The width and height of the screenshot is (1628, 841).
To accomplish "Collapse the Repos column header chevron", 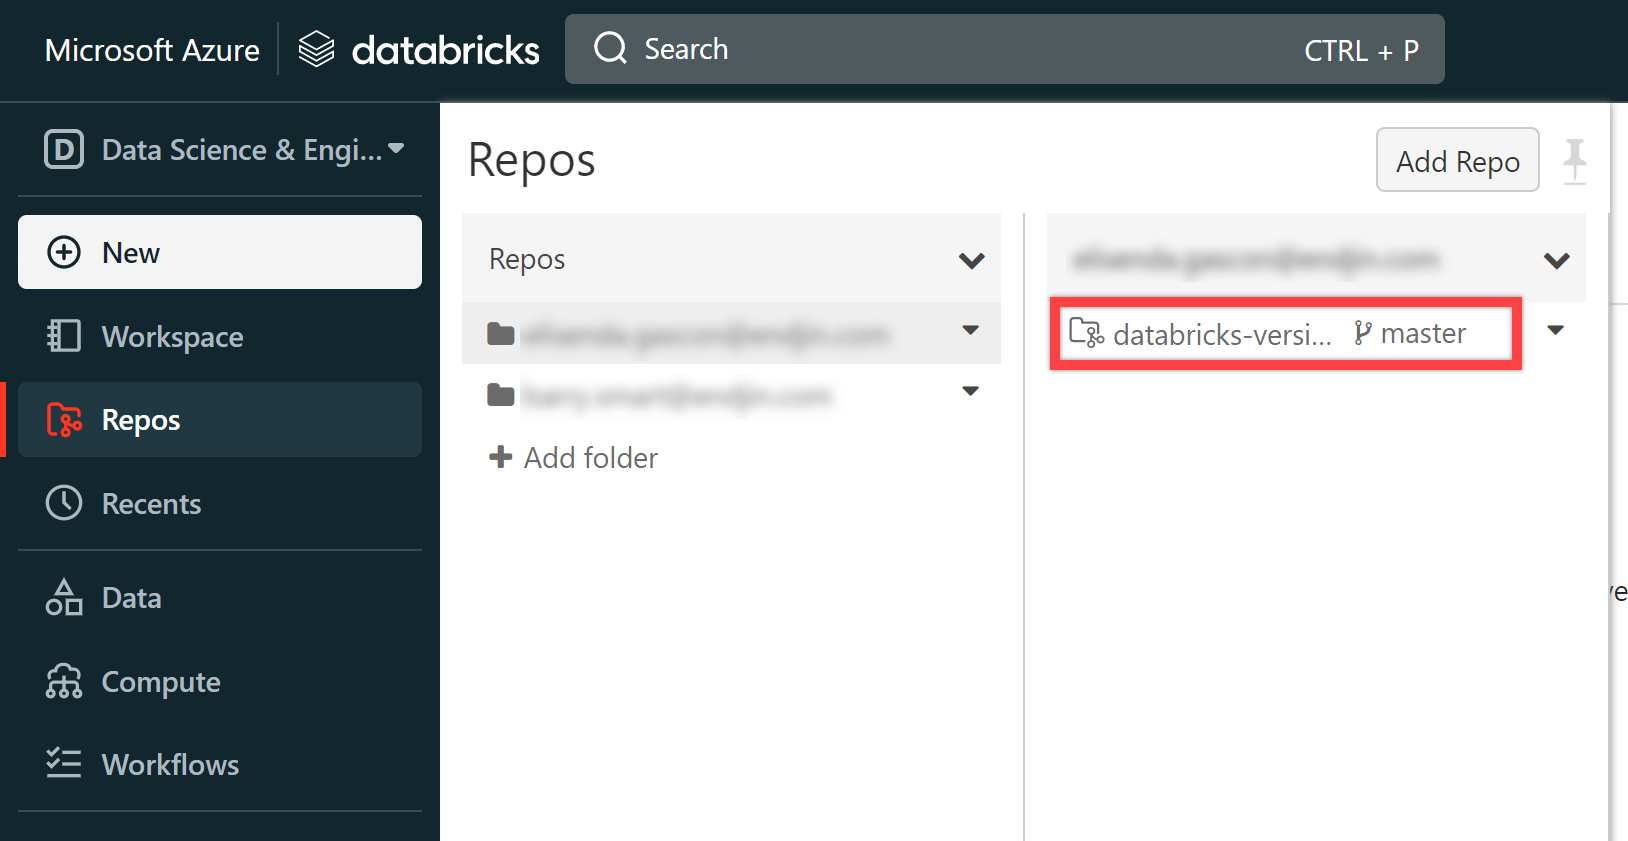I will coord(971,261).
